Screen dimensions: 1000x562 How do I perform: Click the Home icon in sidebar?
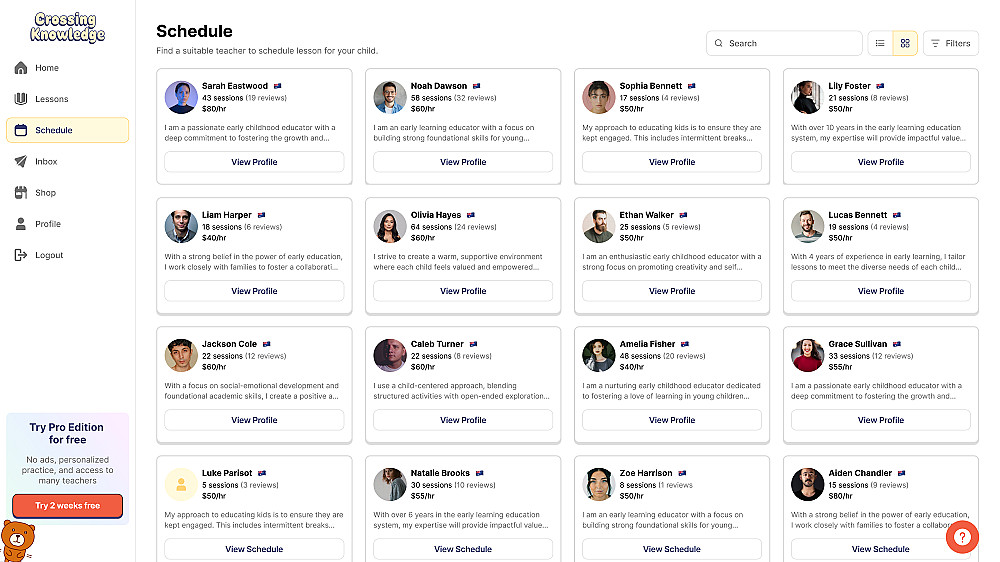21,68
